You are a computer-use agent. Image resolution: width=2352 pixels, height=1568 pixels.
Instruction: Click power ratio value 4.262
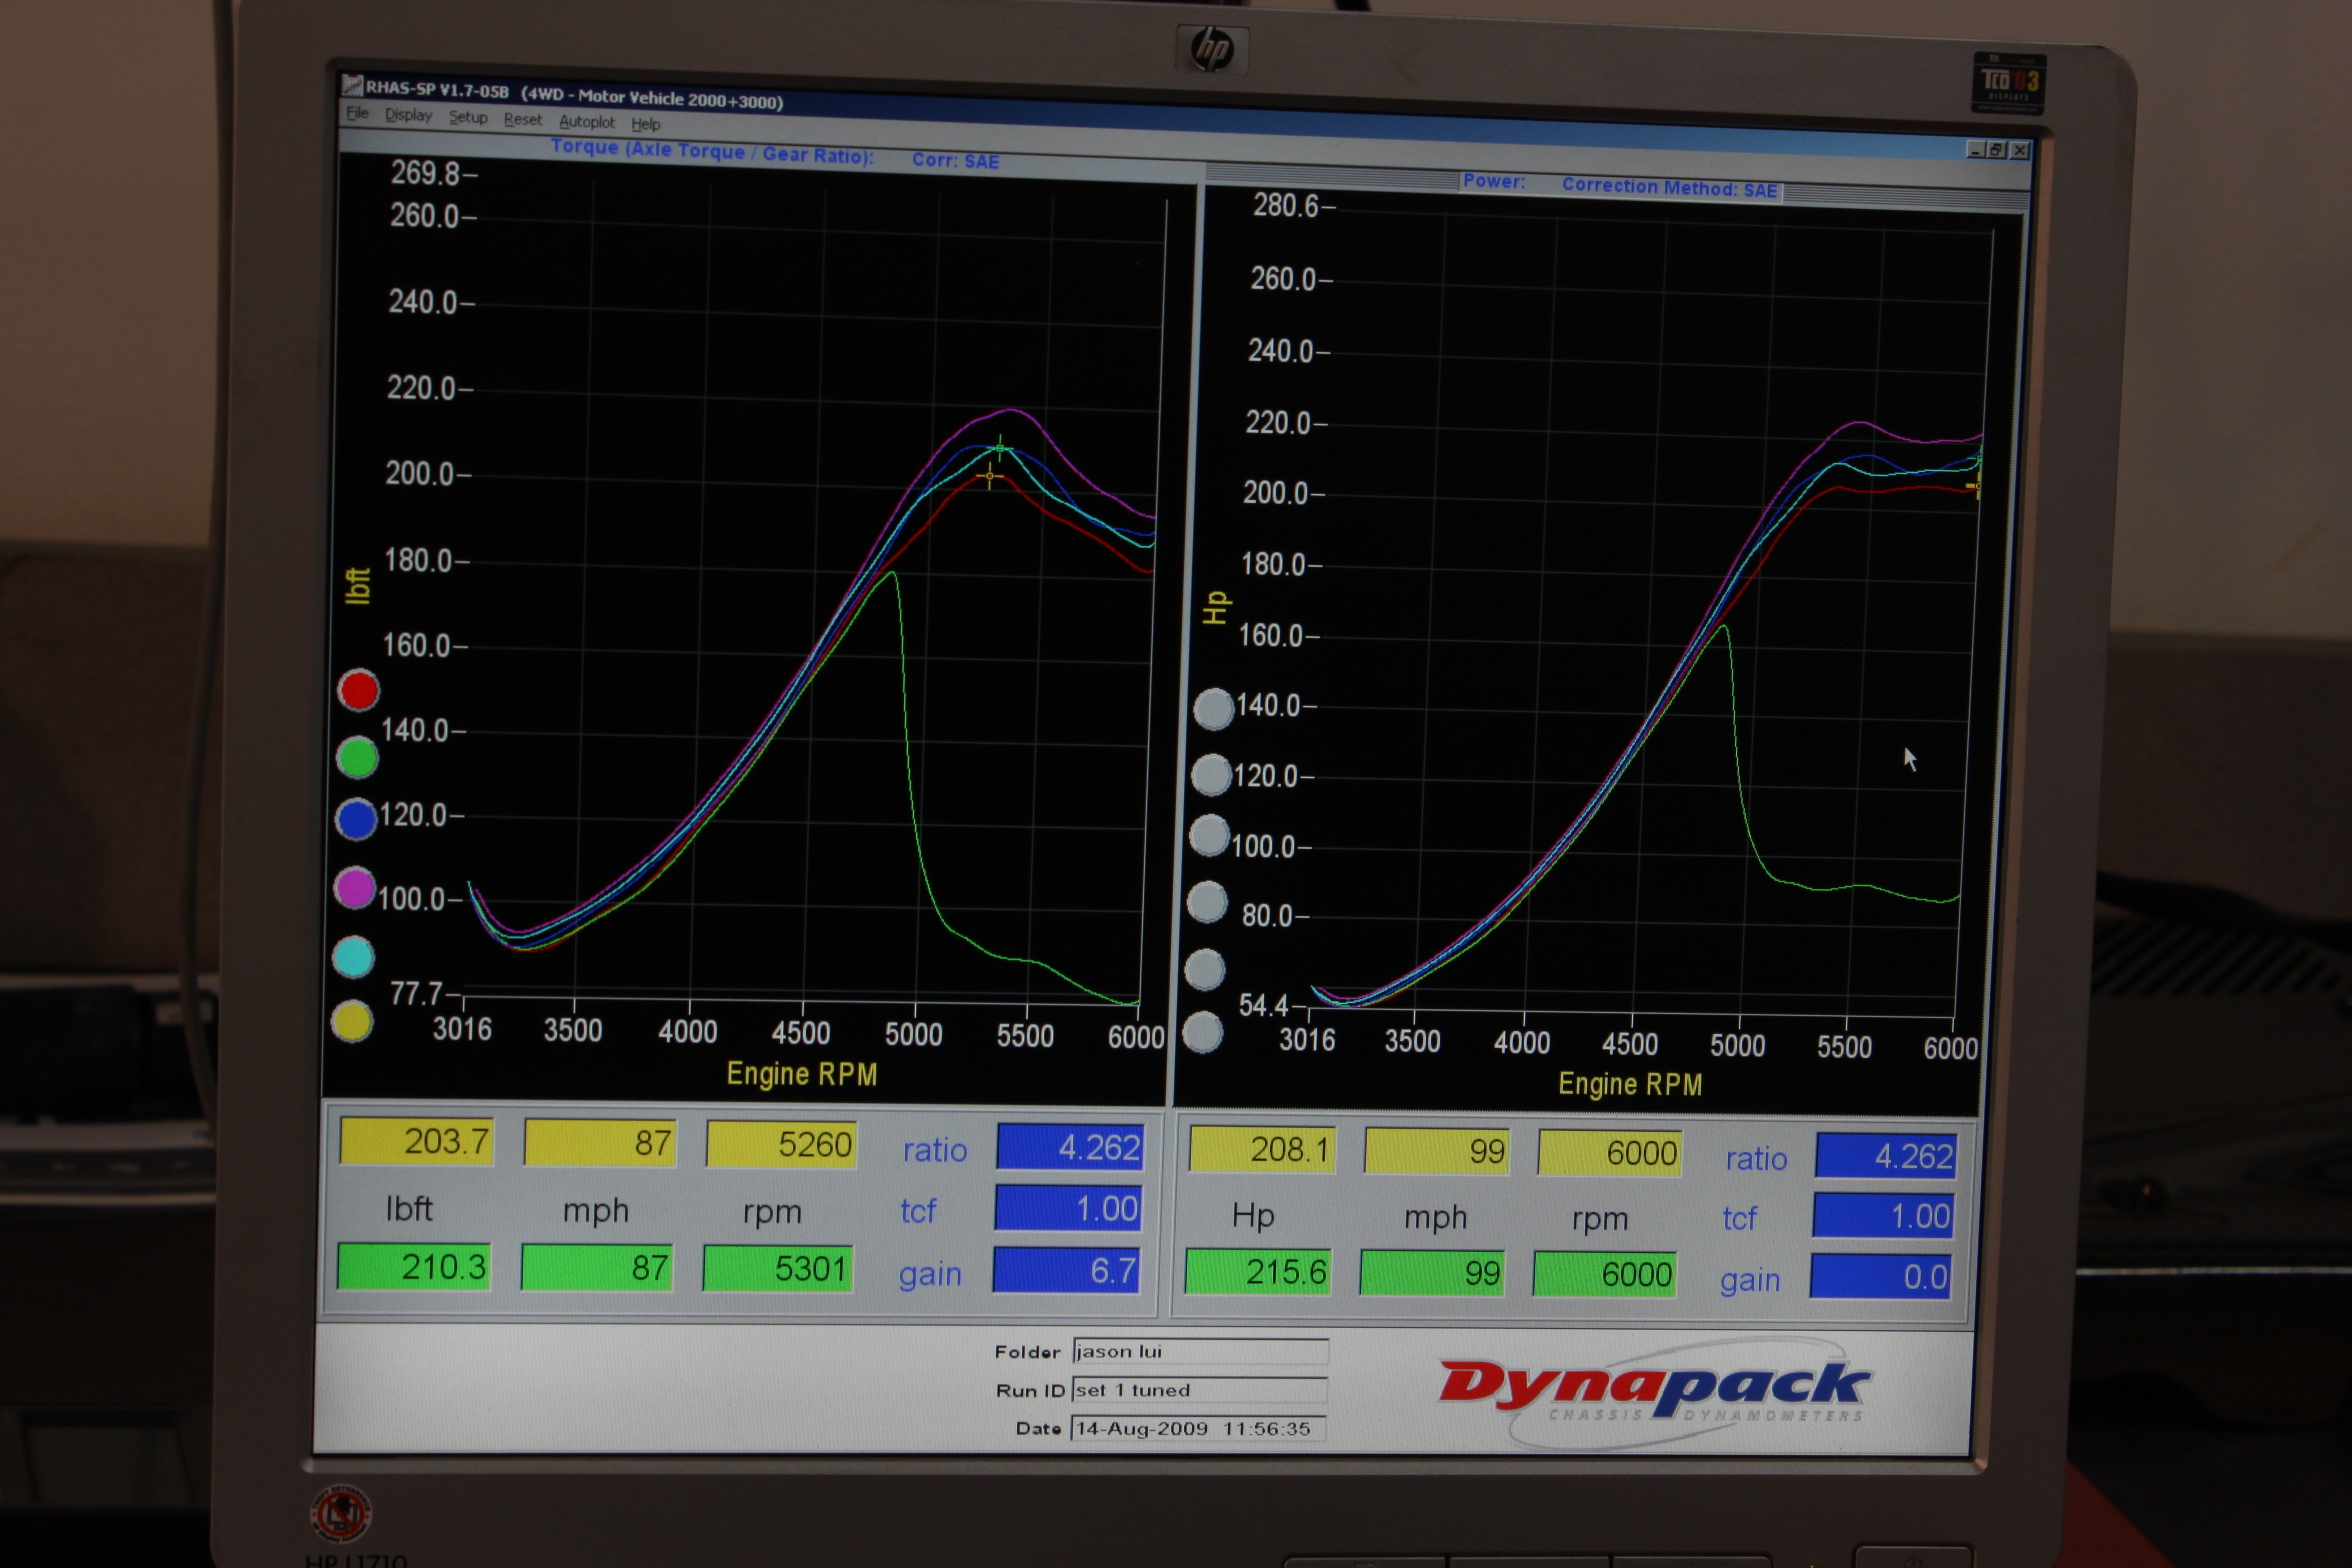coord(1886,1156)
